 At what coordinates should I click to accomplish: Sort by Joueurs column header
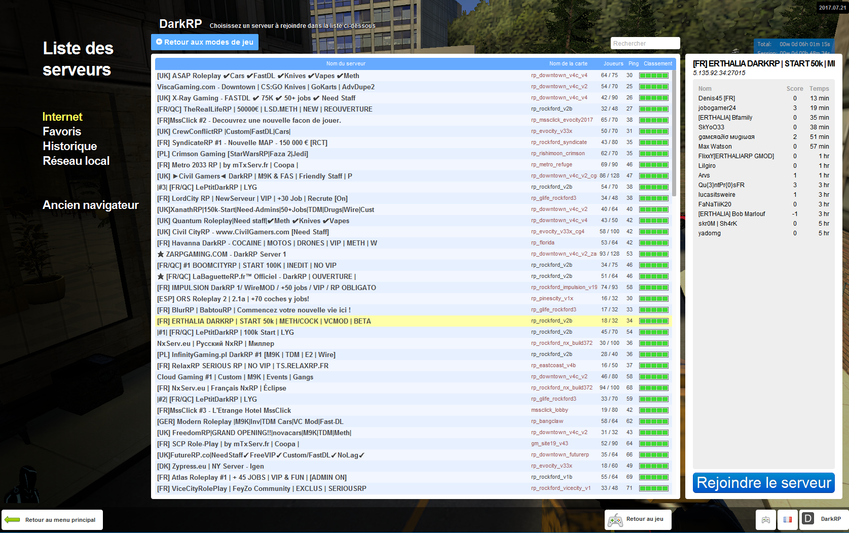[x=613, y=63]
